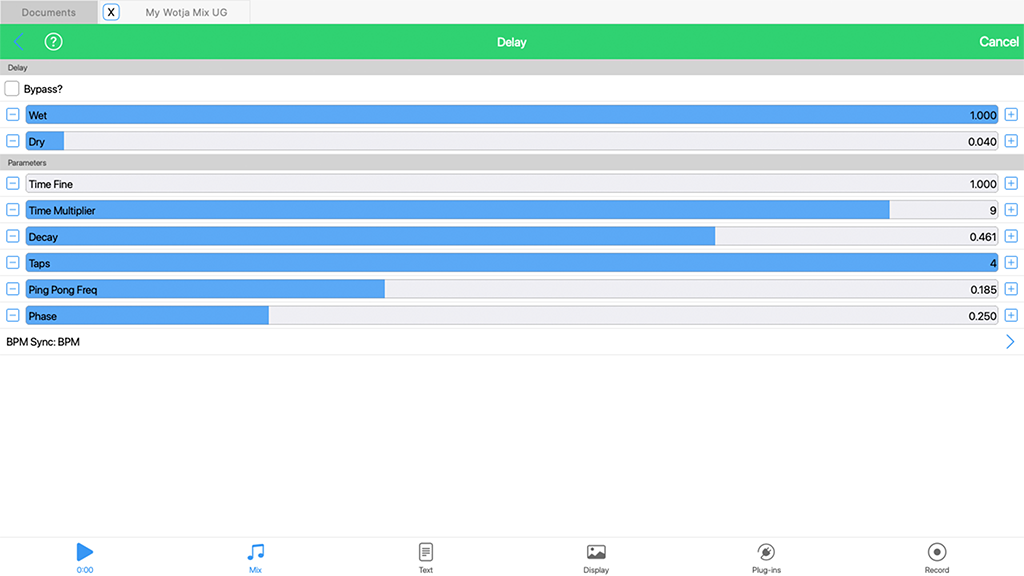Decrease Taps with the minus button
Image resolution: width=1024 pixels, height=576 pixels.
13,263
